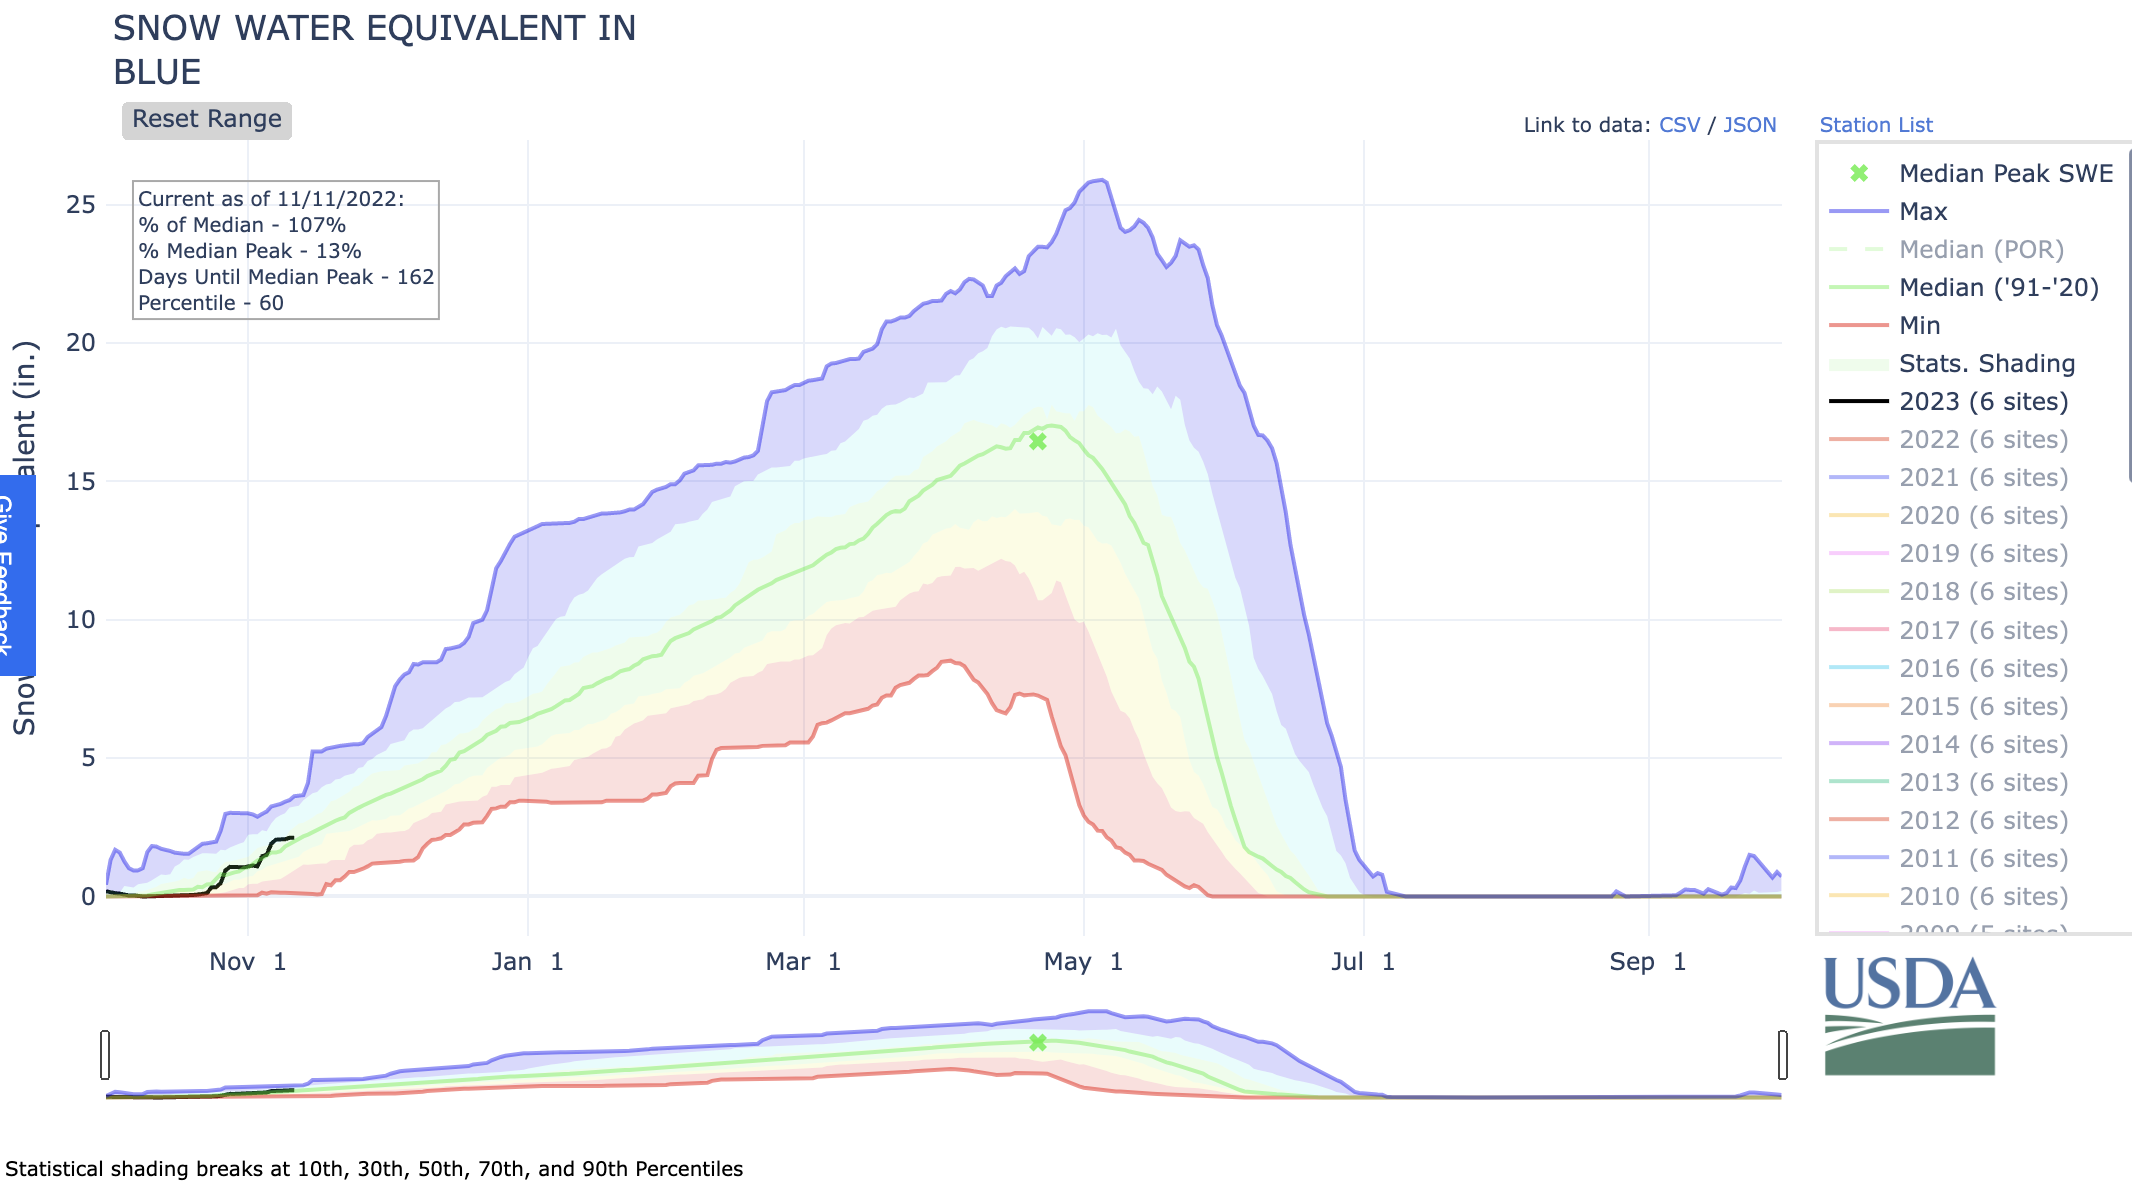The image size is (2132, 1182).
Task: Hide the Stats. Shading legend entry
Action: pos(1986,364)
